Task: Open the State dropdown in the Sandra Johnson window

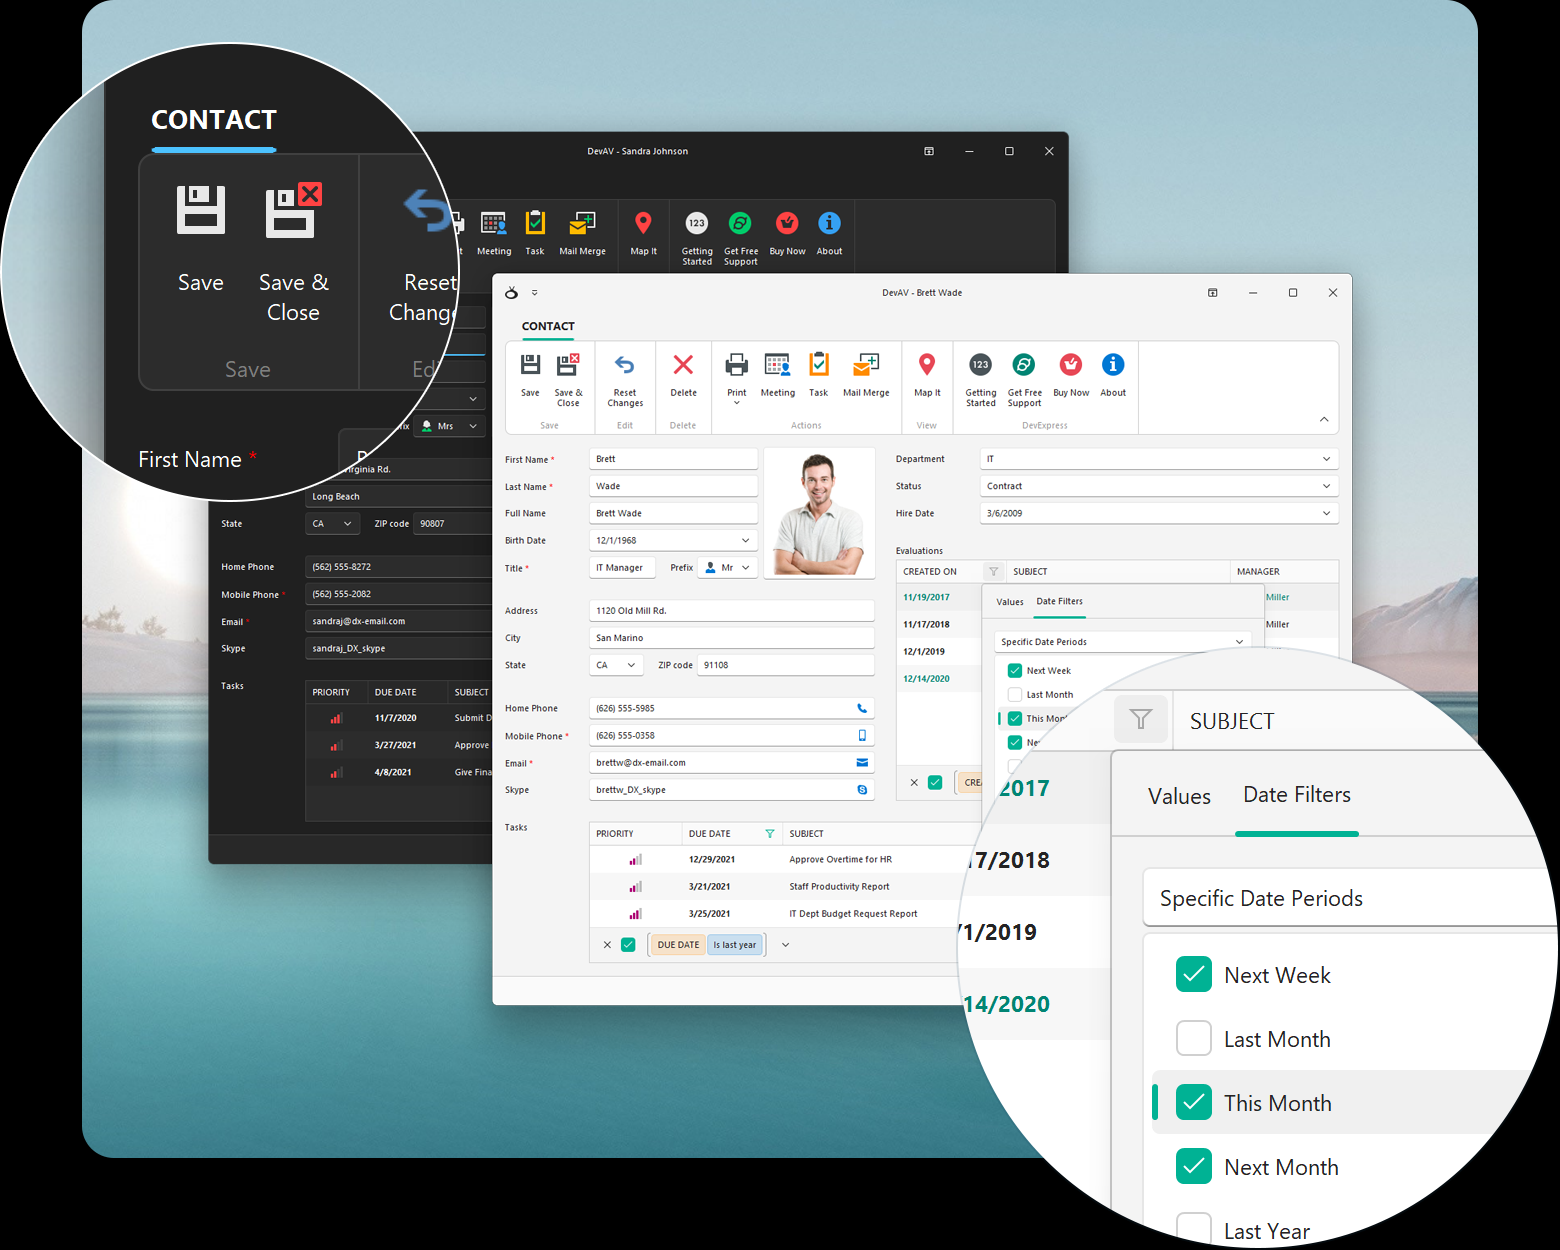Action: 348,523
